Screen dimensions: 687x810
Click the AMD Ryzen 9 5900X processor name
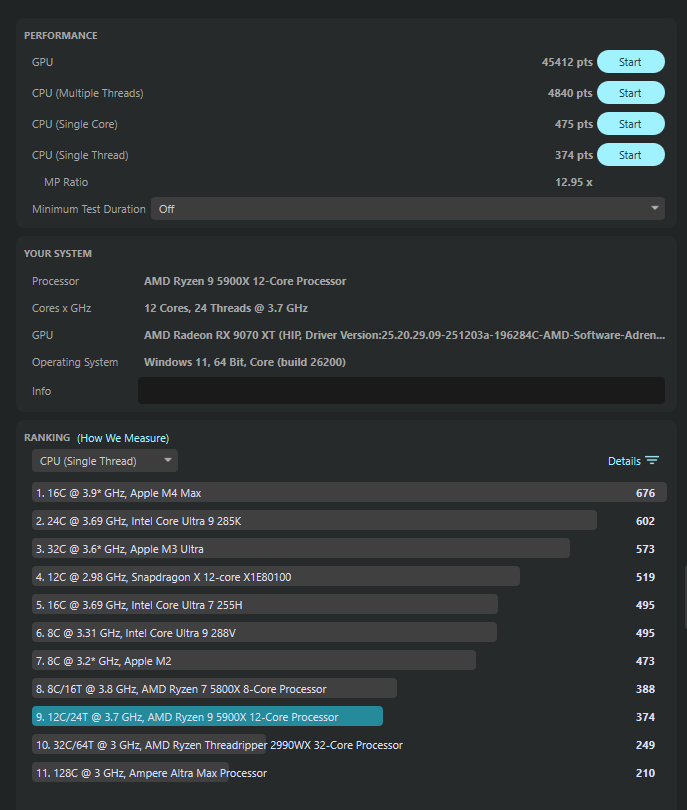[x=245, y=281]
